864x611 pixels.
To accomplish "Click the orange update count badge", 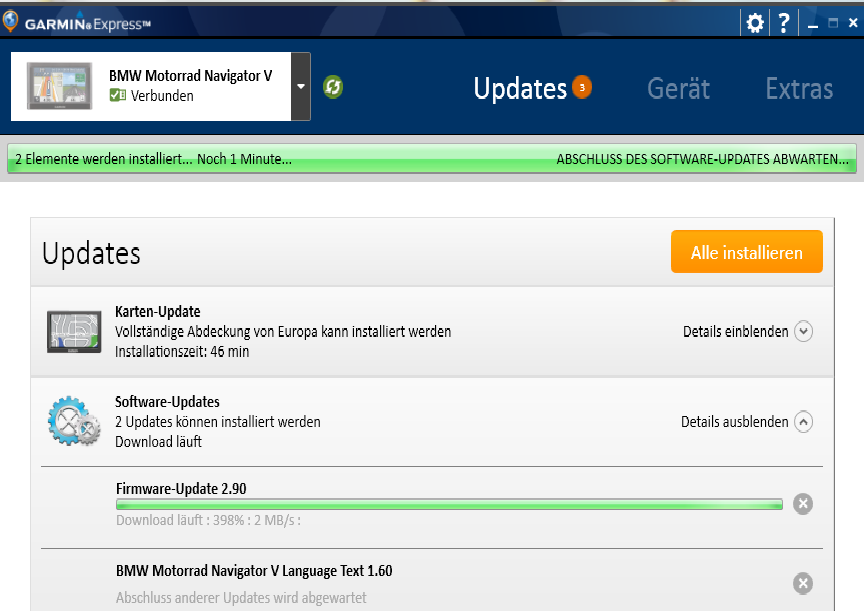I will point(582,88).
